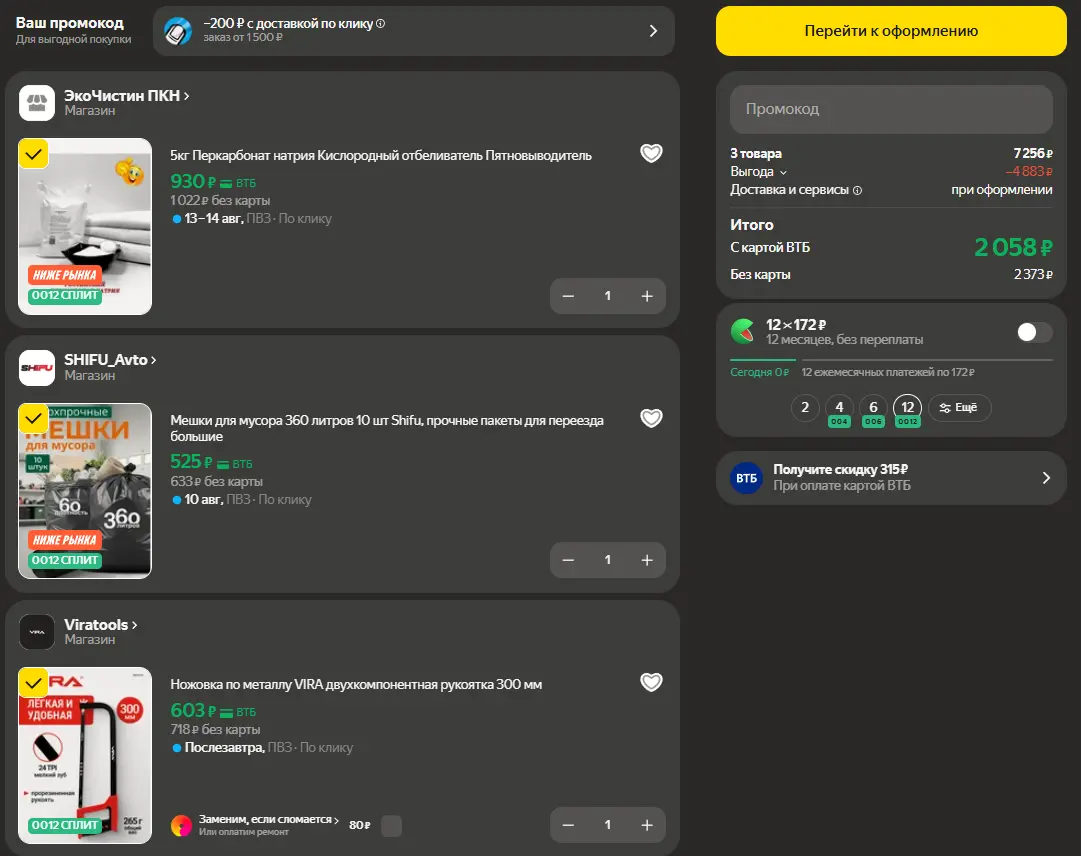Click Перейти к оформлению button
The width and height of the screenshot is (1081, 856).
891,31
